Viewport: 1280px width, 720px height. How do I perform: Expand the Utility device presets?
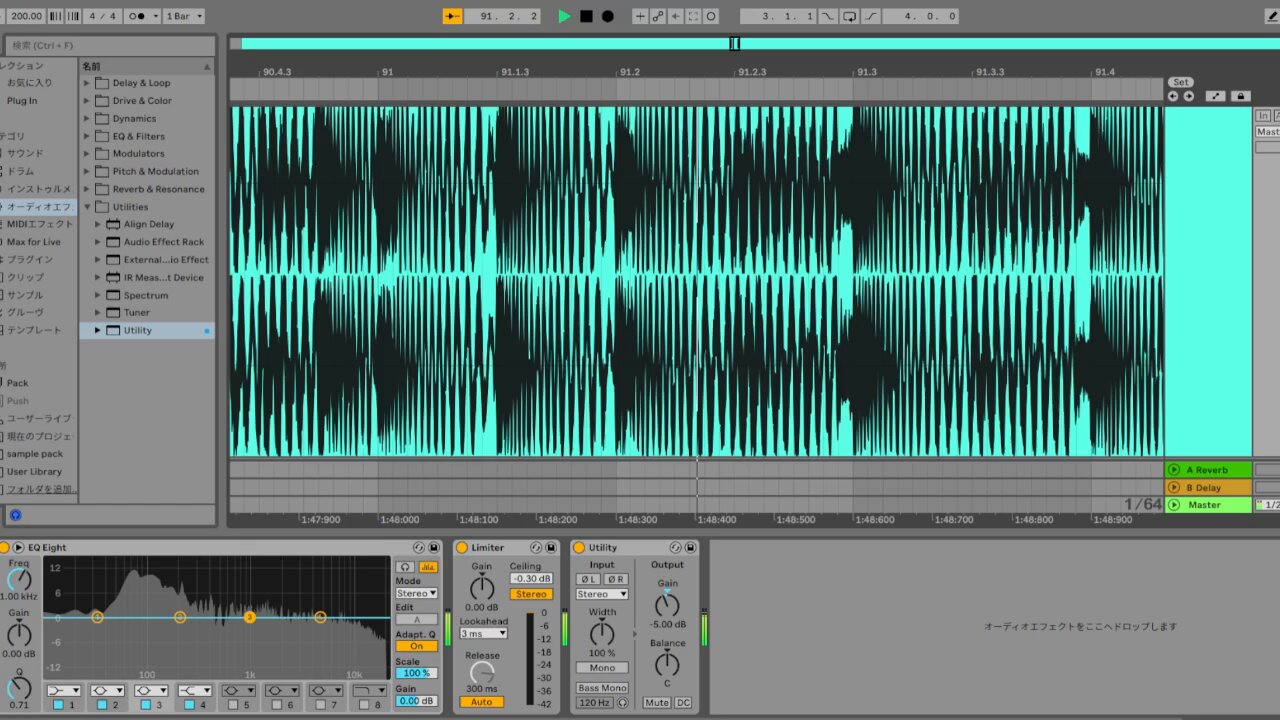(98, 330)
